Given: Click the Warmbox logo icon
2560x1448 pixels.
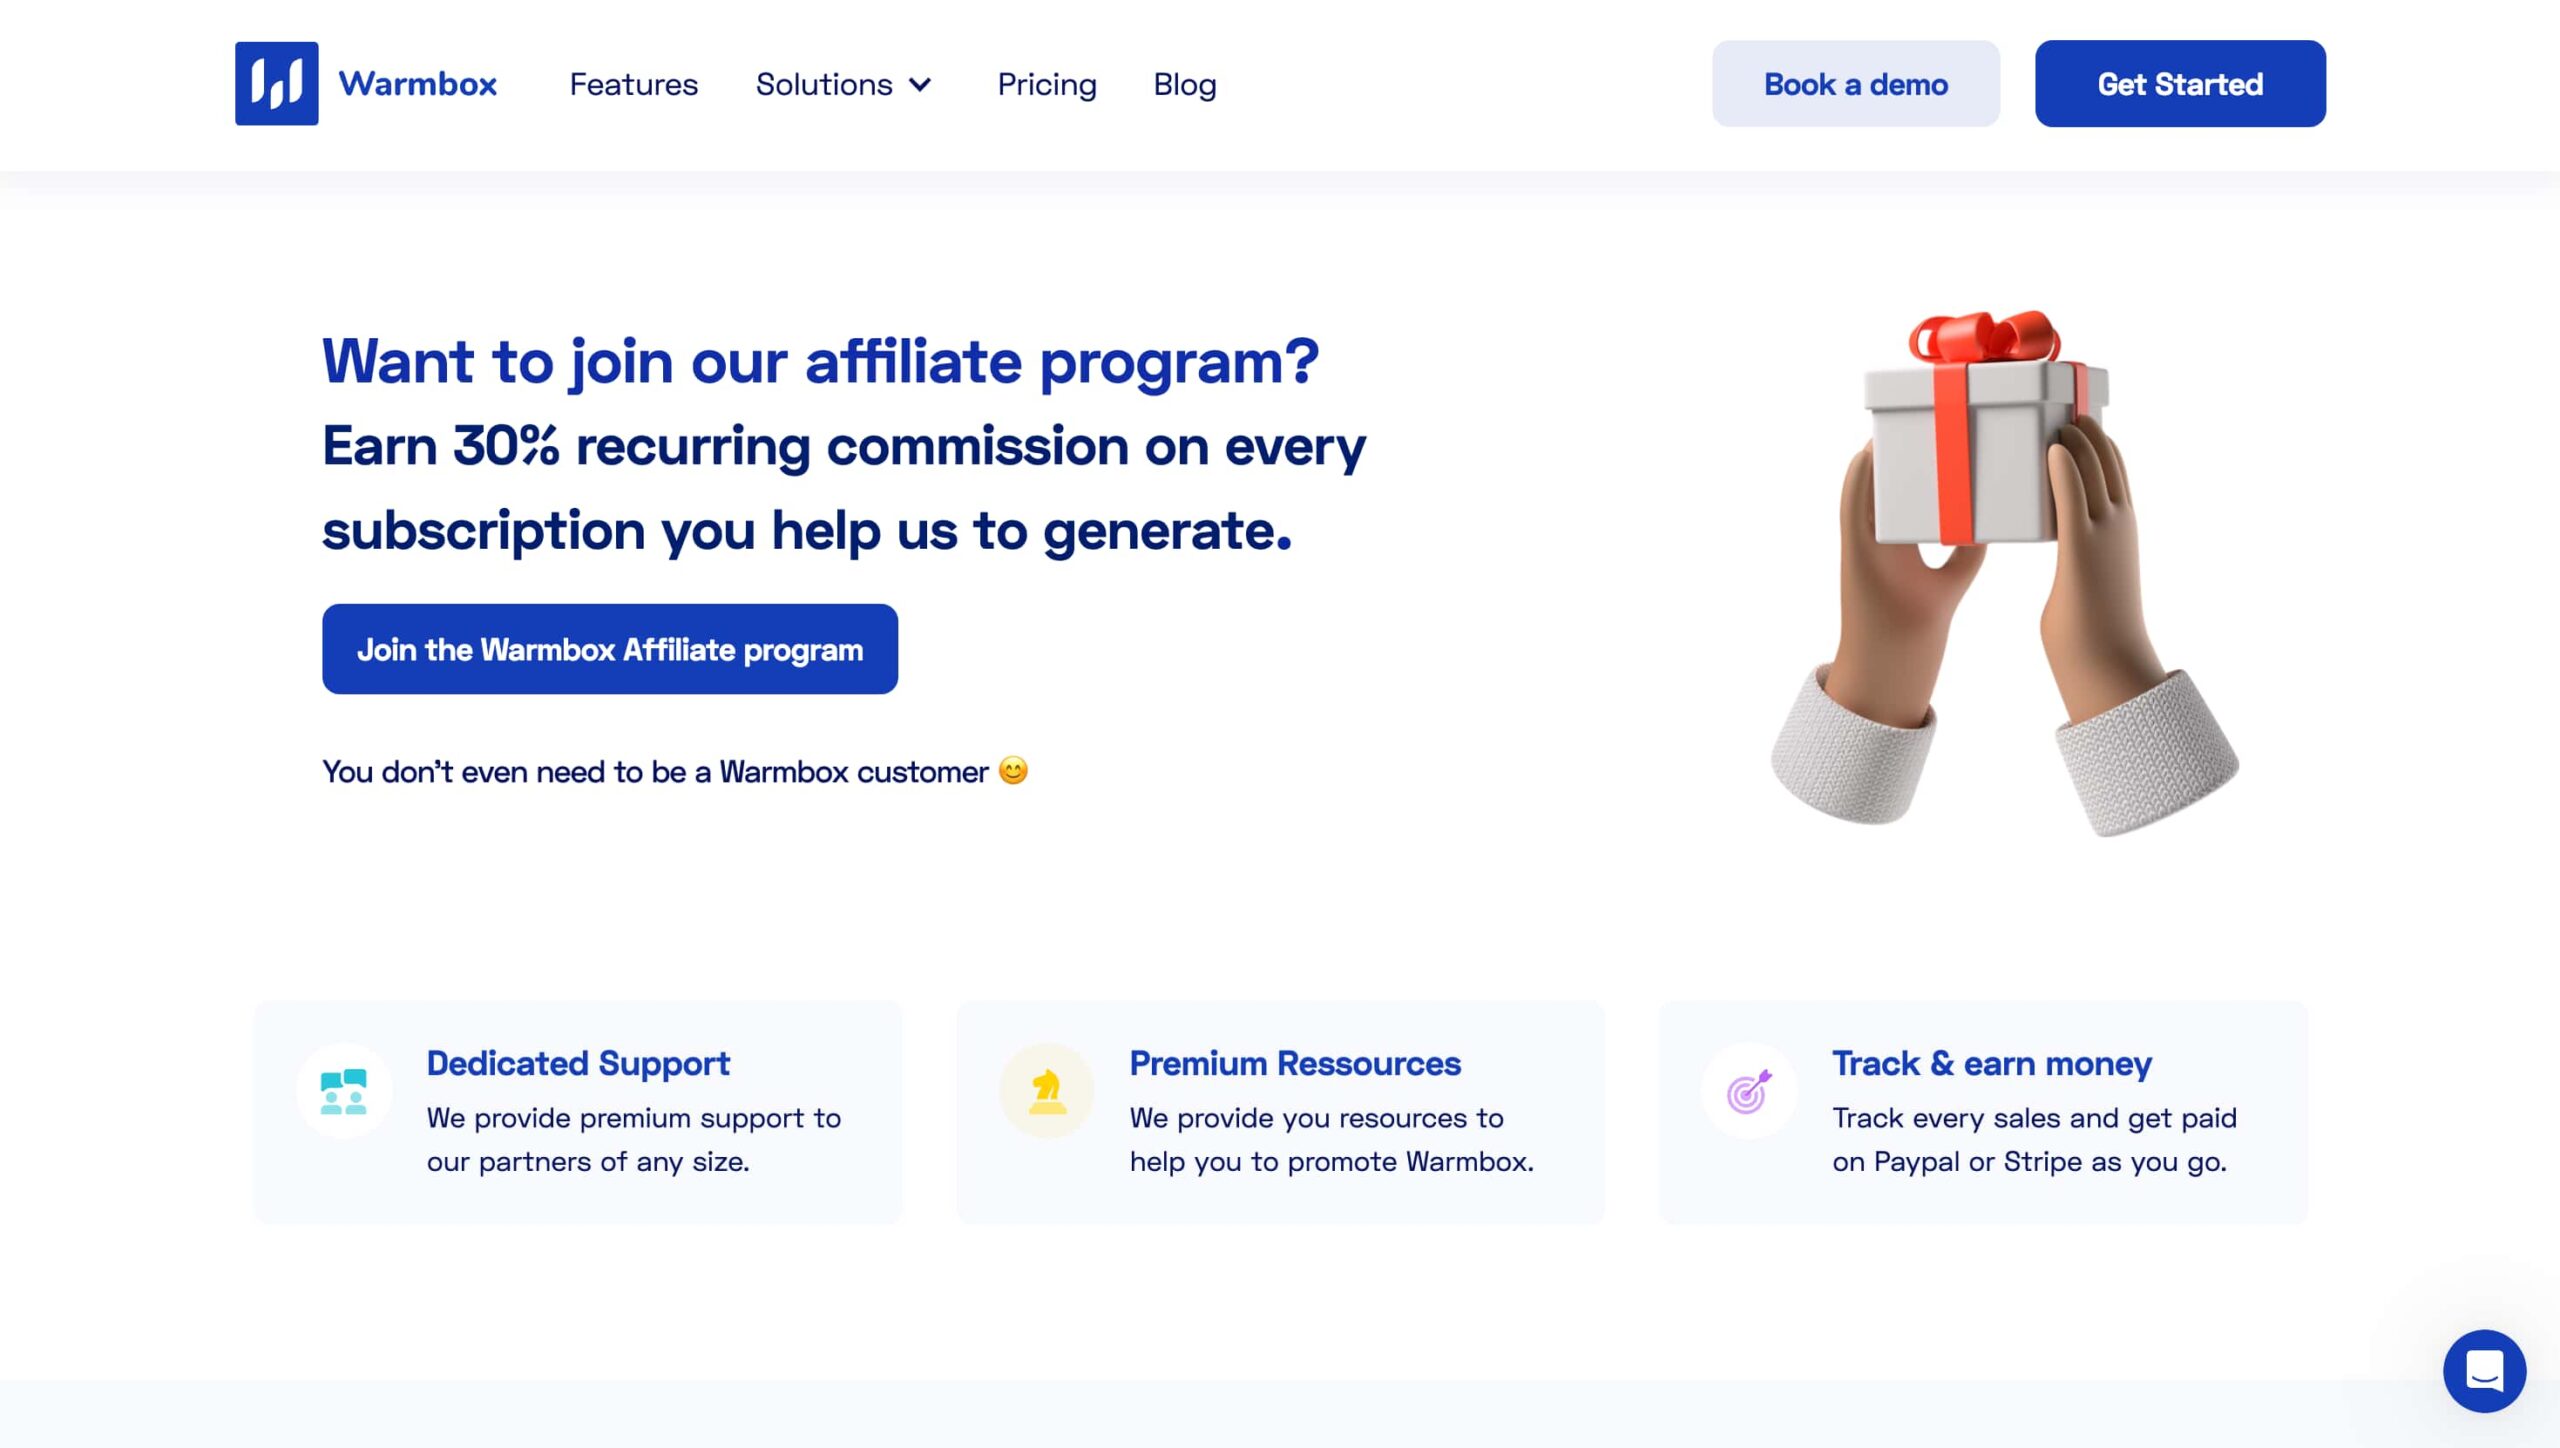Looking at the screenshot, I should point(277,83).
